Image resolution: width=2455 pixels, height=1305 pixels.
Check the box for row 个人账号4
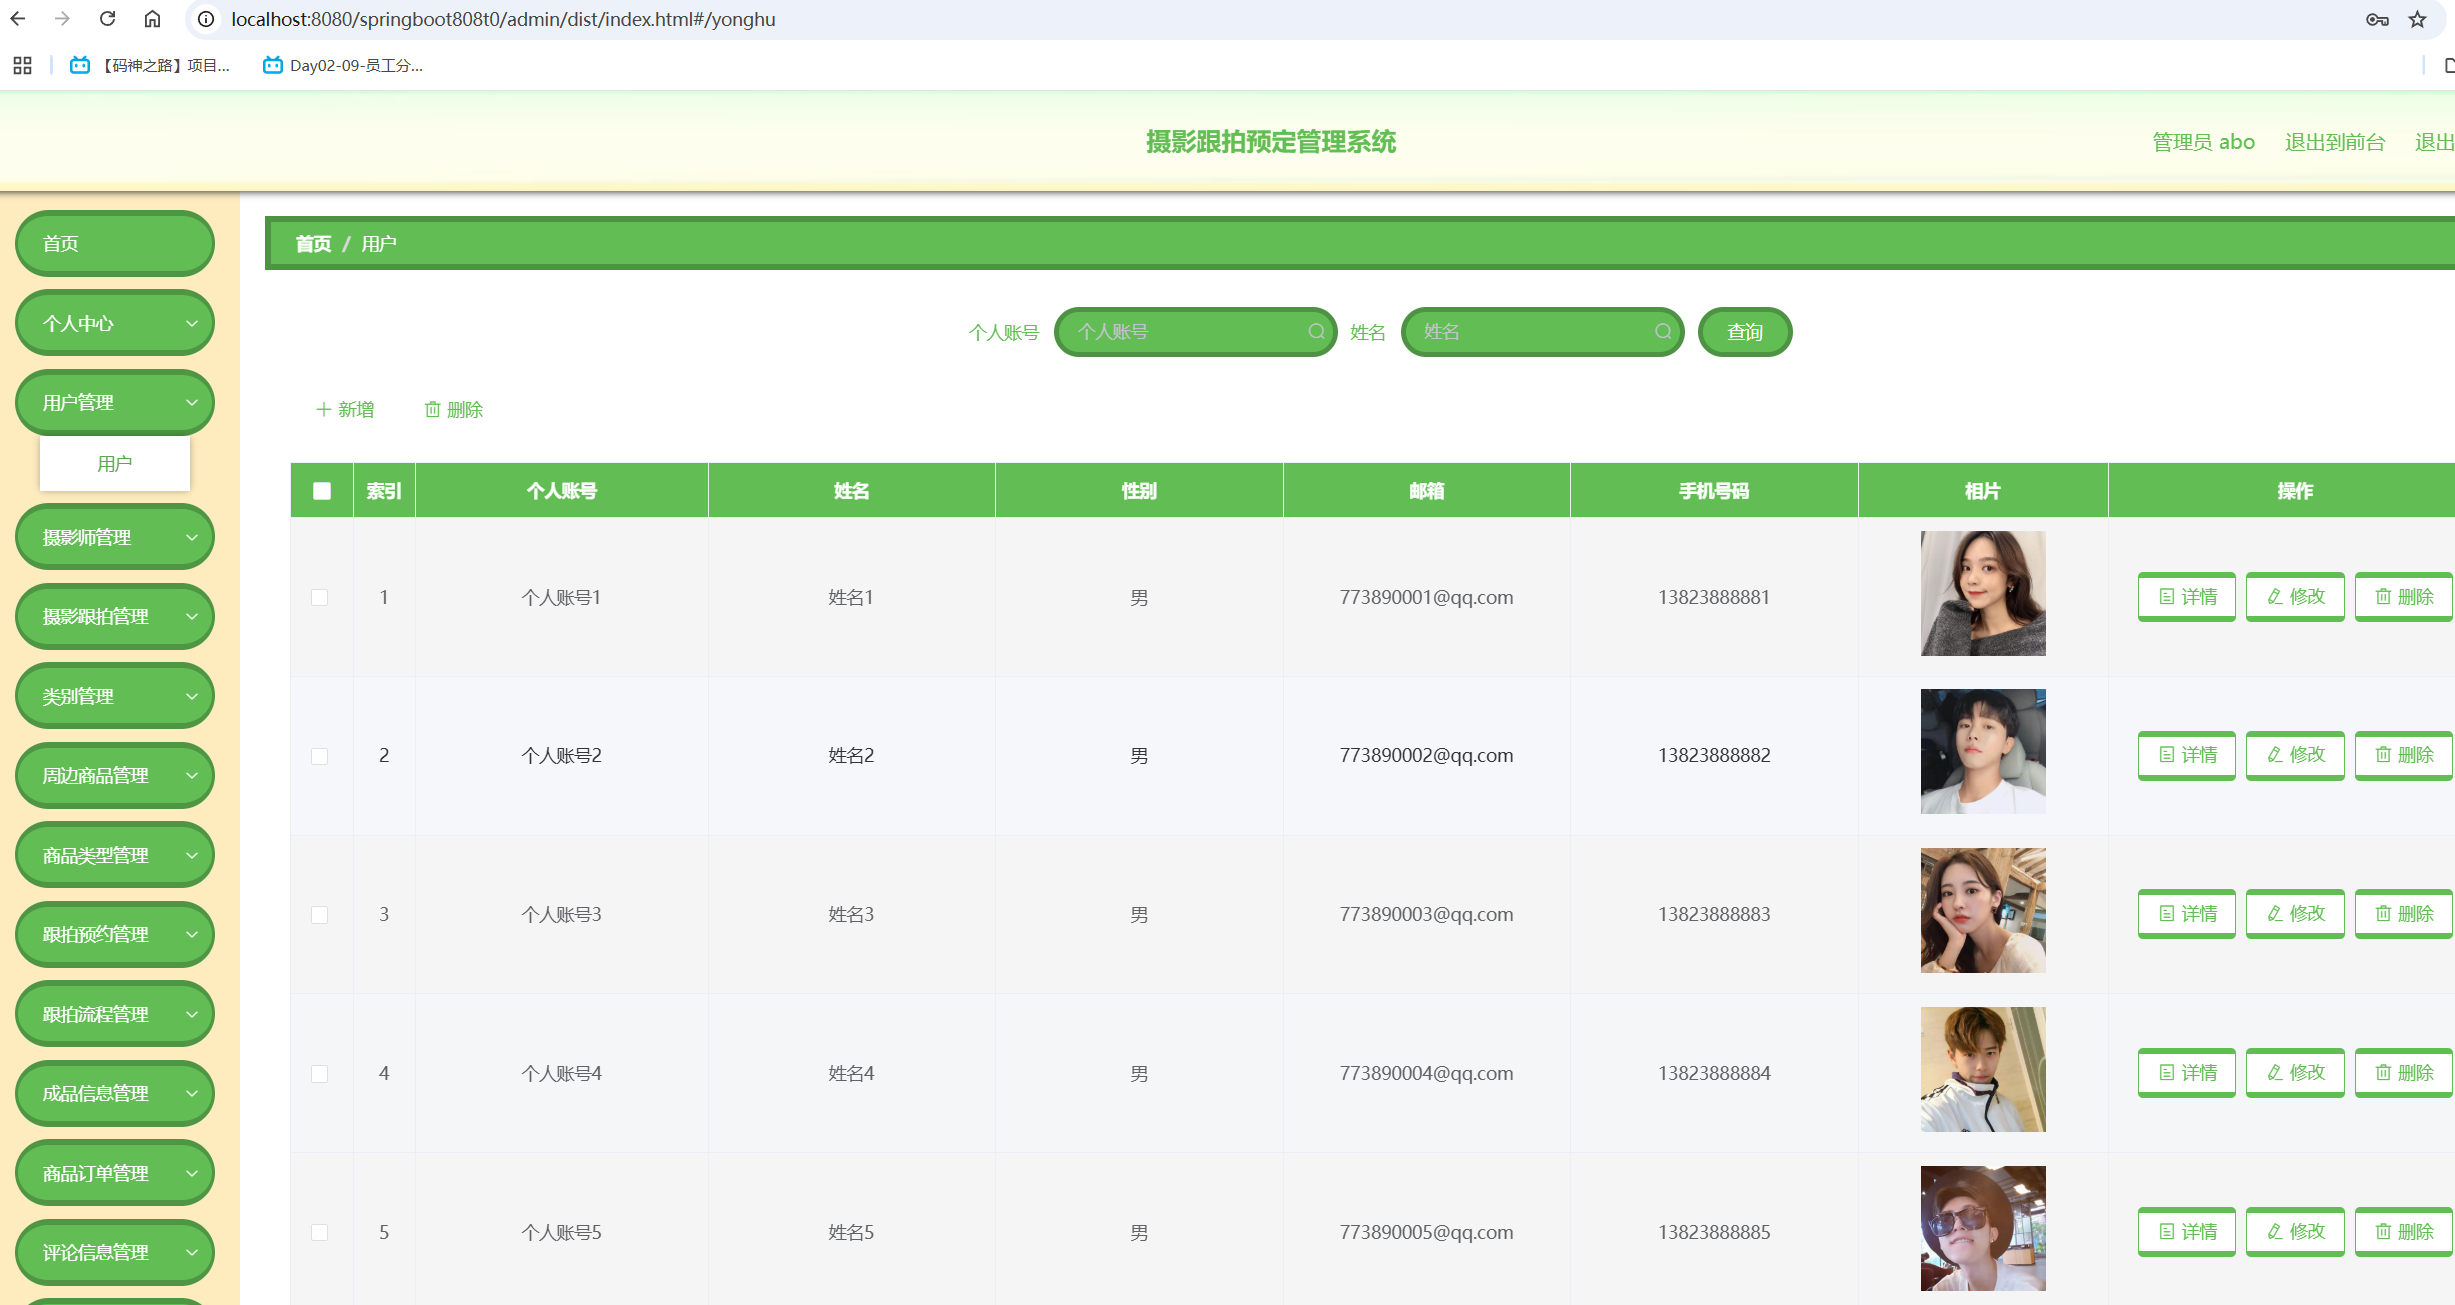click(x=320, y=1073)
